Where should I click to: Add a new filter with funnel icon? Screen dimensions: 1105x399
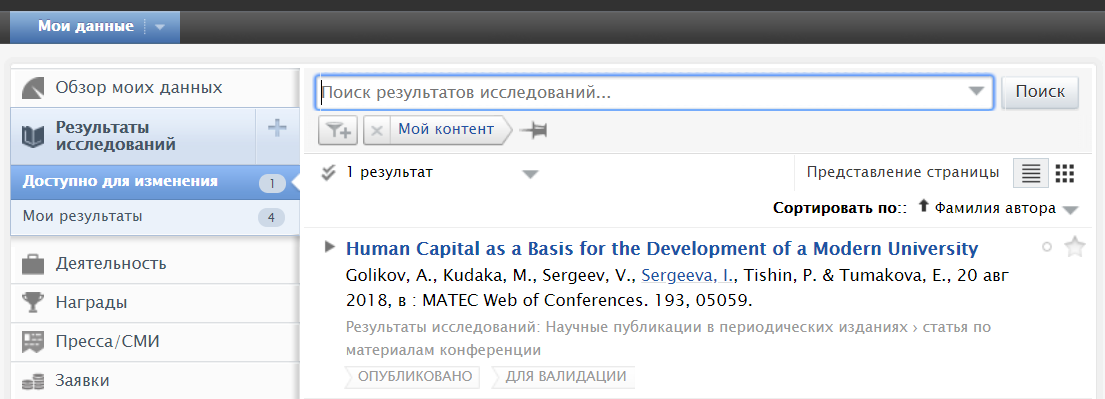[339, 130]
